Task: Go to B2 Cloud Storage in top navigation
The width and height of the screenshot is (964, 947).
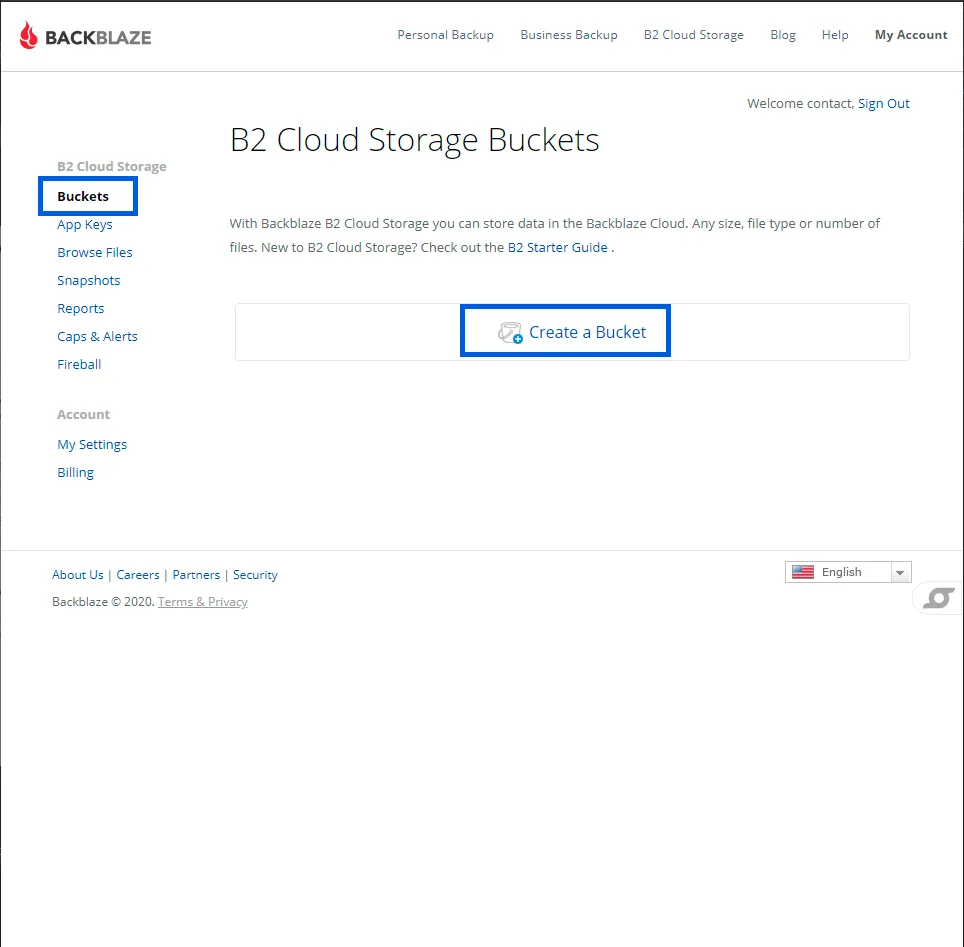Action: pyautogui.click(x=693, y=35)
